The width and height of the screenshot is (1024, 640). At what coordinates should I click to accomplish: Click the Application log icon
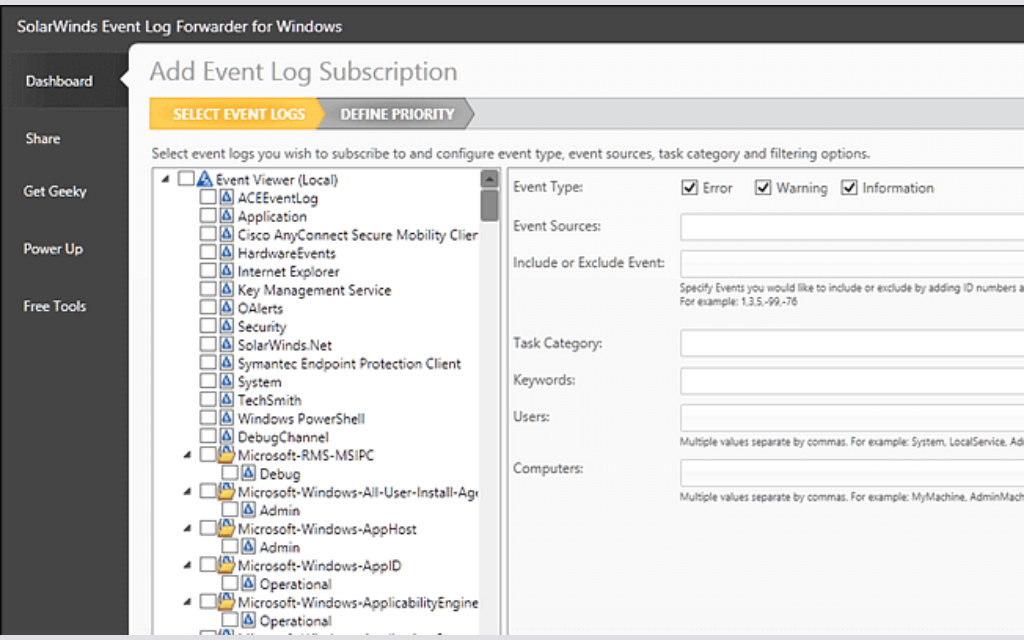[x=226, y=217]
